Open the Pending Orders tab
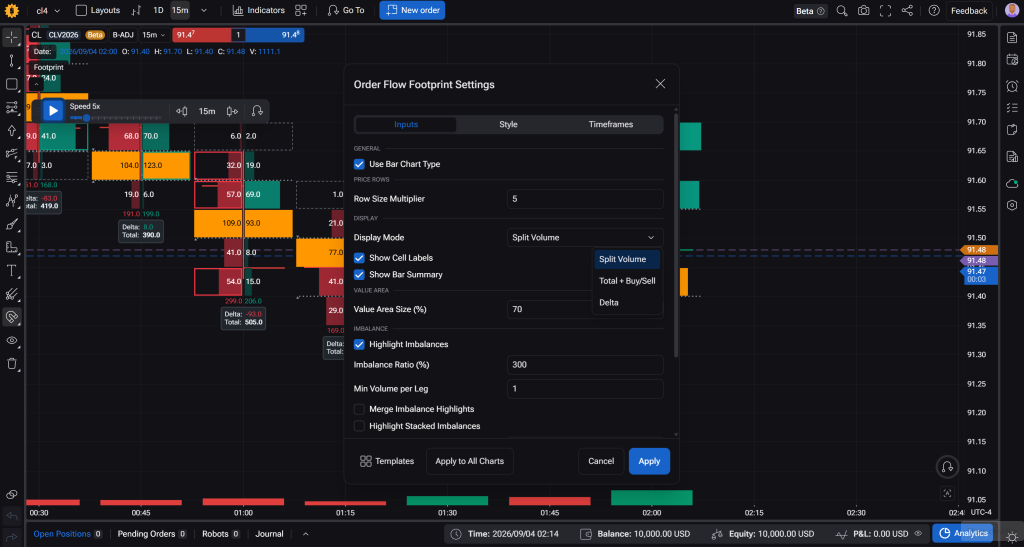 152,534
